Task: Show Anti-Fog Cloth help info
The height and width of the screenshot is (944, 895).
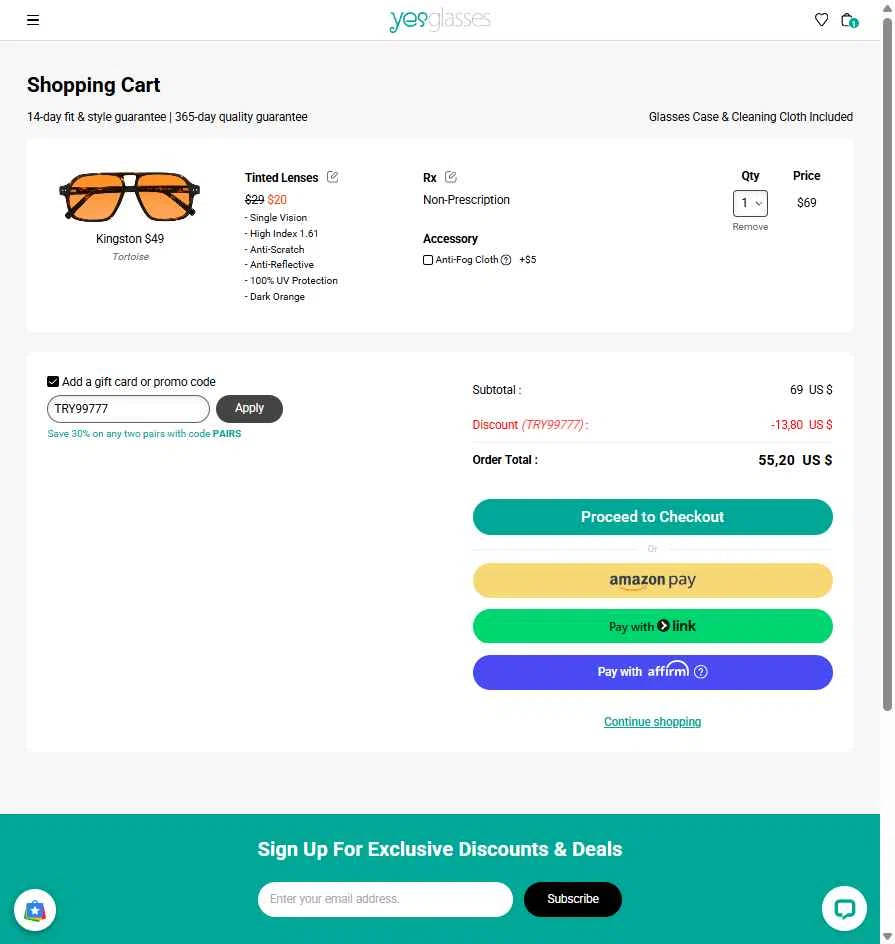Action: point(506,260)
